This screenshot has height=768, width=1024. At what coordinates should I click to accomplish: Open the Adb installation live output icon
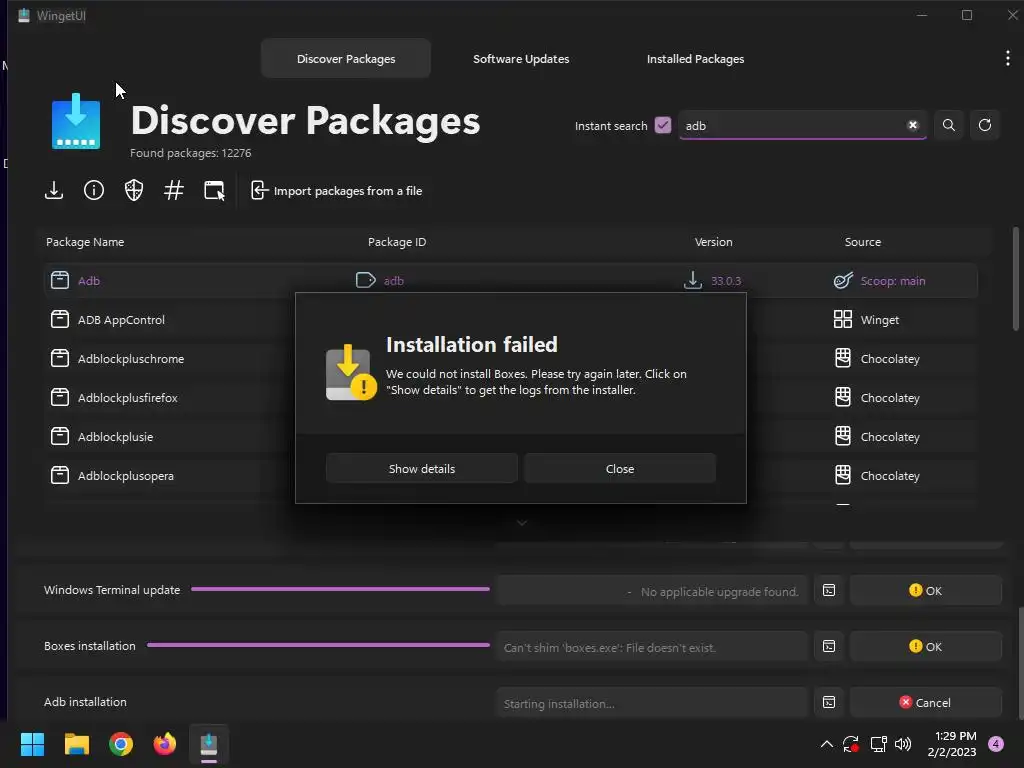pyautogui.click(x=829, y=703)
